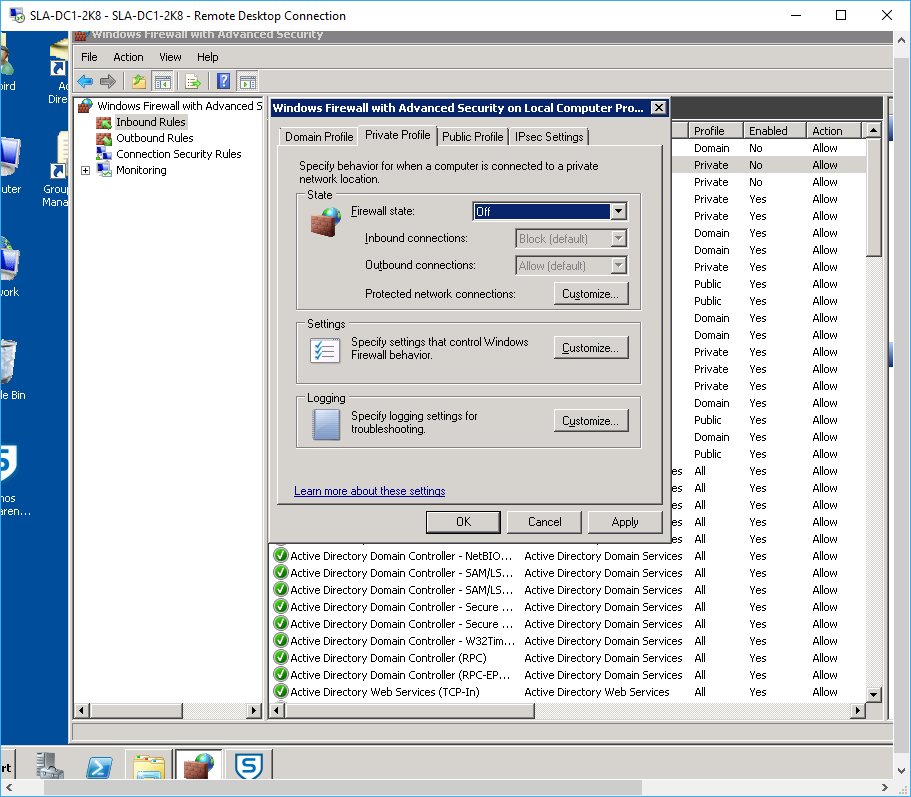Viewport: 911px width, 797px height.
Task: Sort by the Profile column header
Action: 715,131
